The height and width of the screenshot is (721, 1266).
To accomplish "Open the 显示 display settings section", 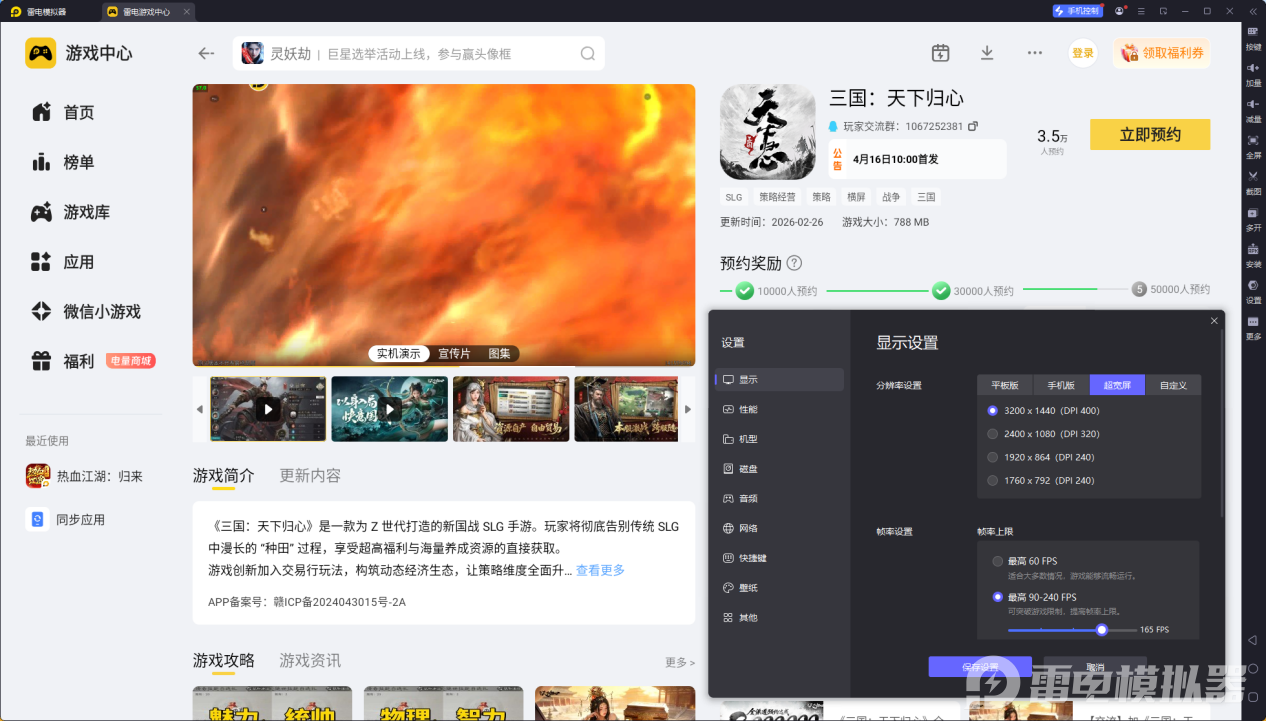I will (780, 380).
